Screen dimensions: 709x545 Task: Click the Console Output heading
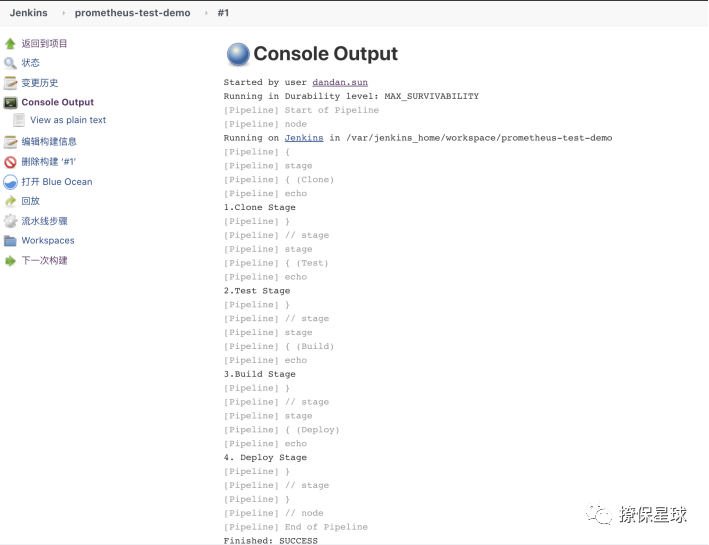326,54
